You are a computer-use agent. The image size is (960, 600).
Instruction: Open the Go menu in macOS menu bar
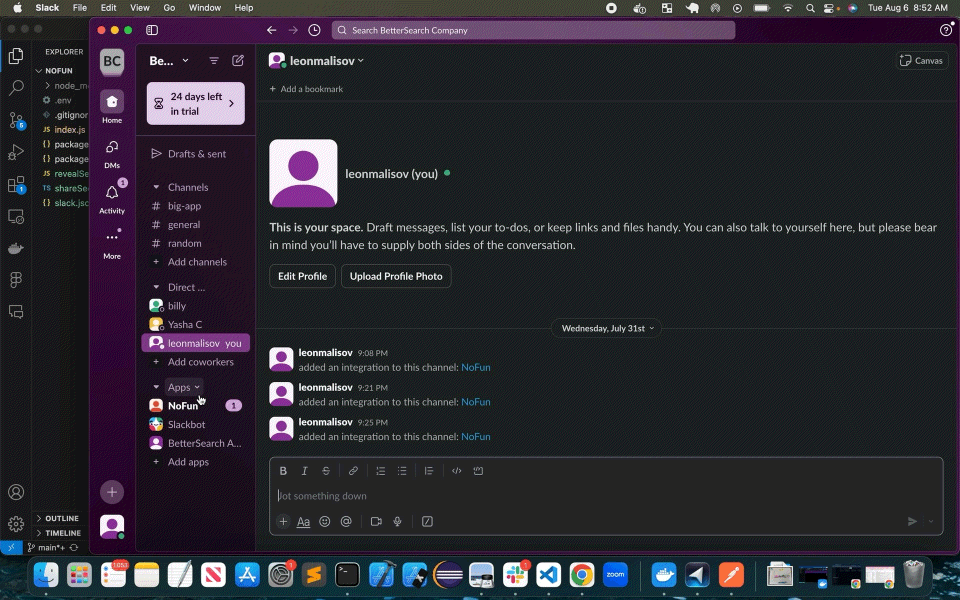(169, 8)
